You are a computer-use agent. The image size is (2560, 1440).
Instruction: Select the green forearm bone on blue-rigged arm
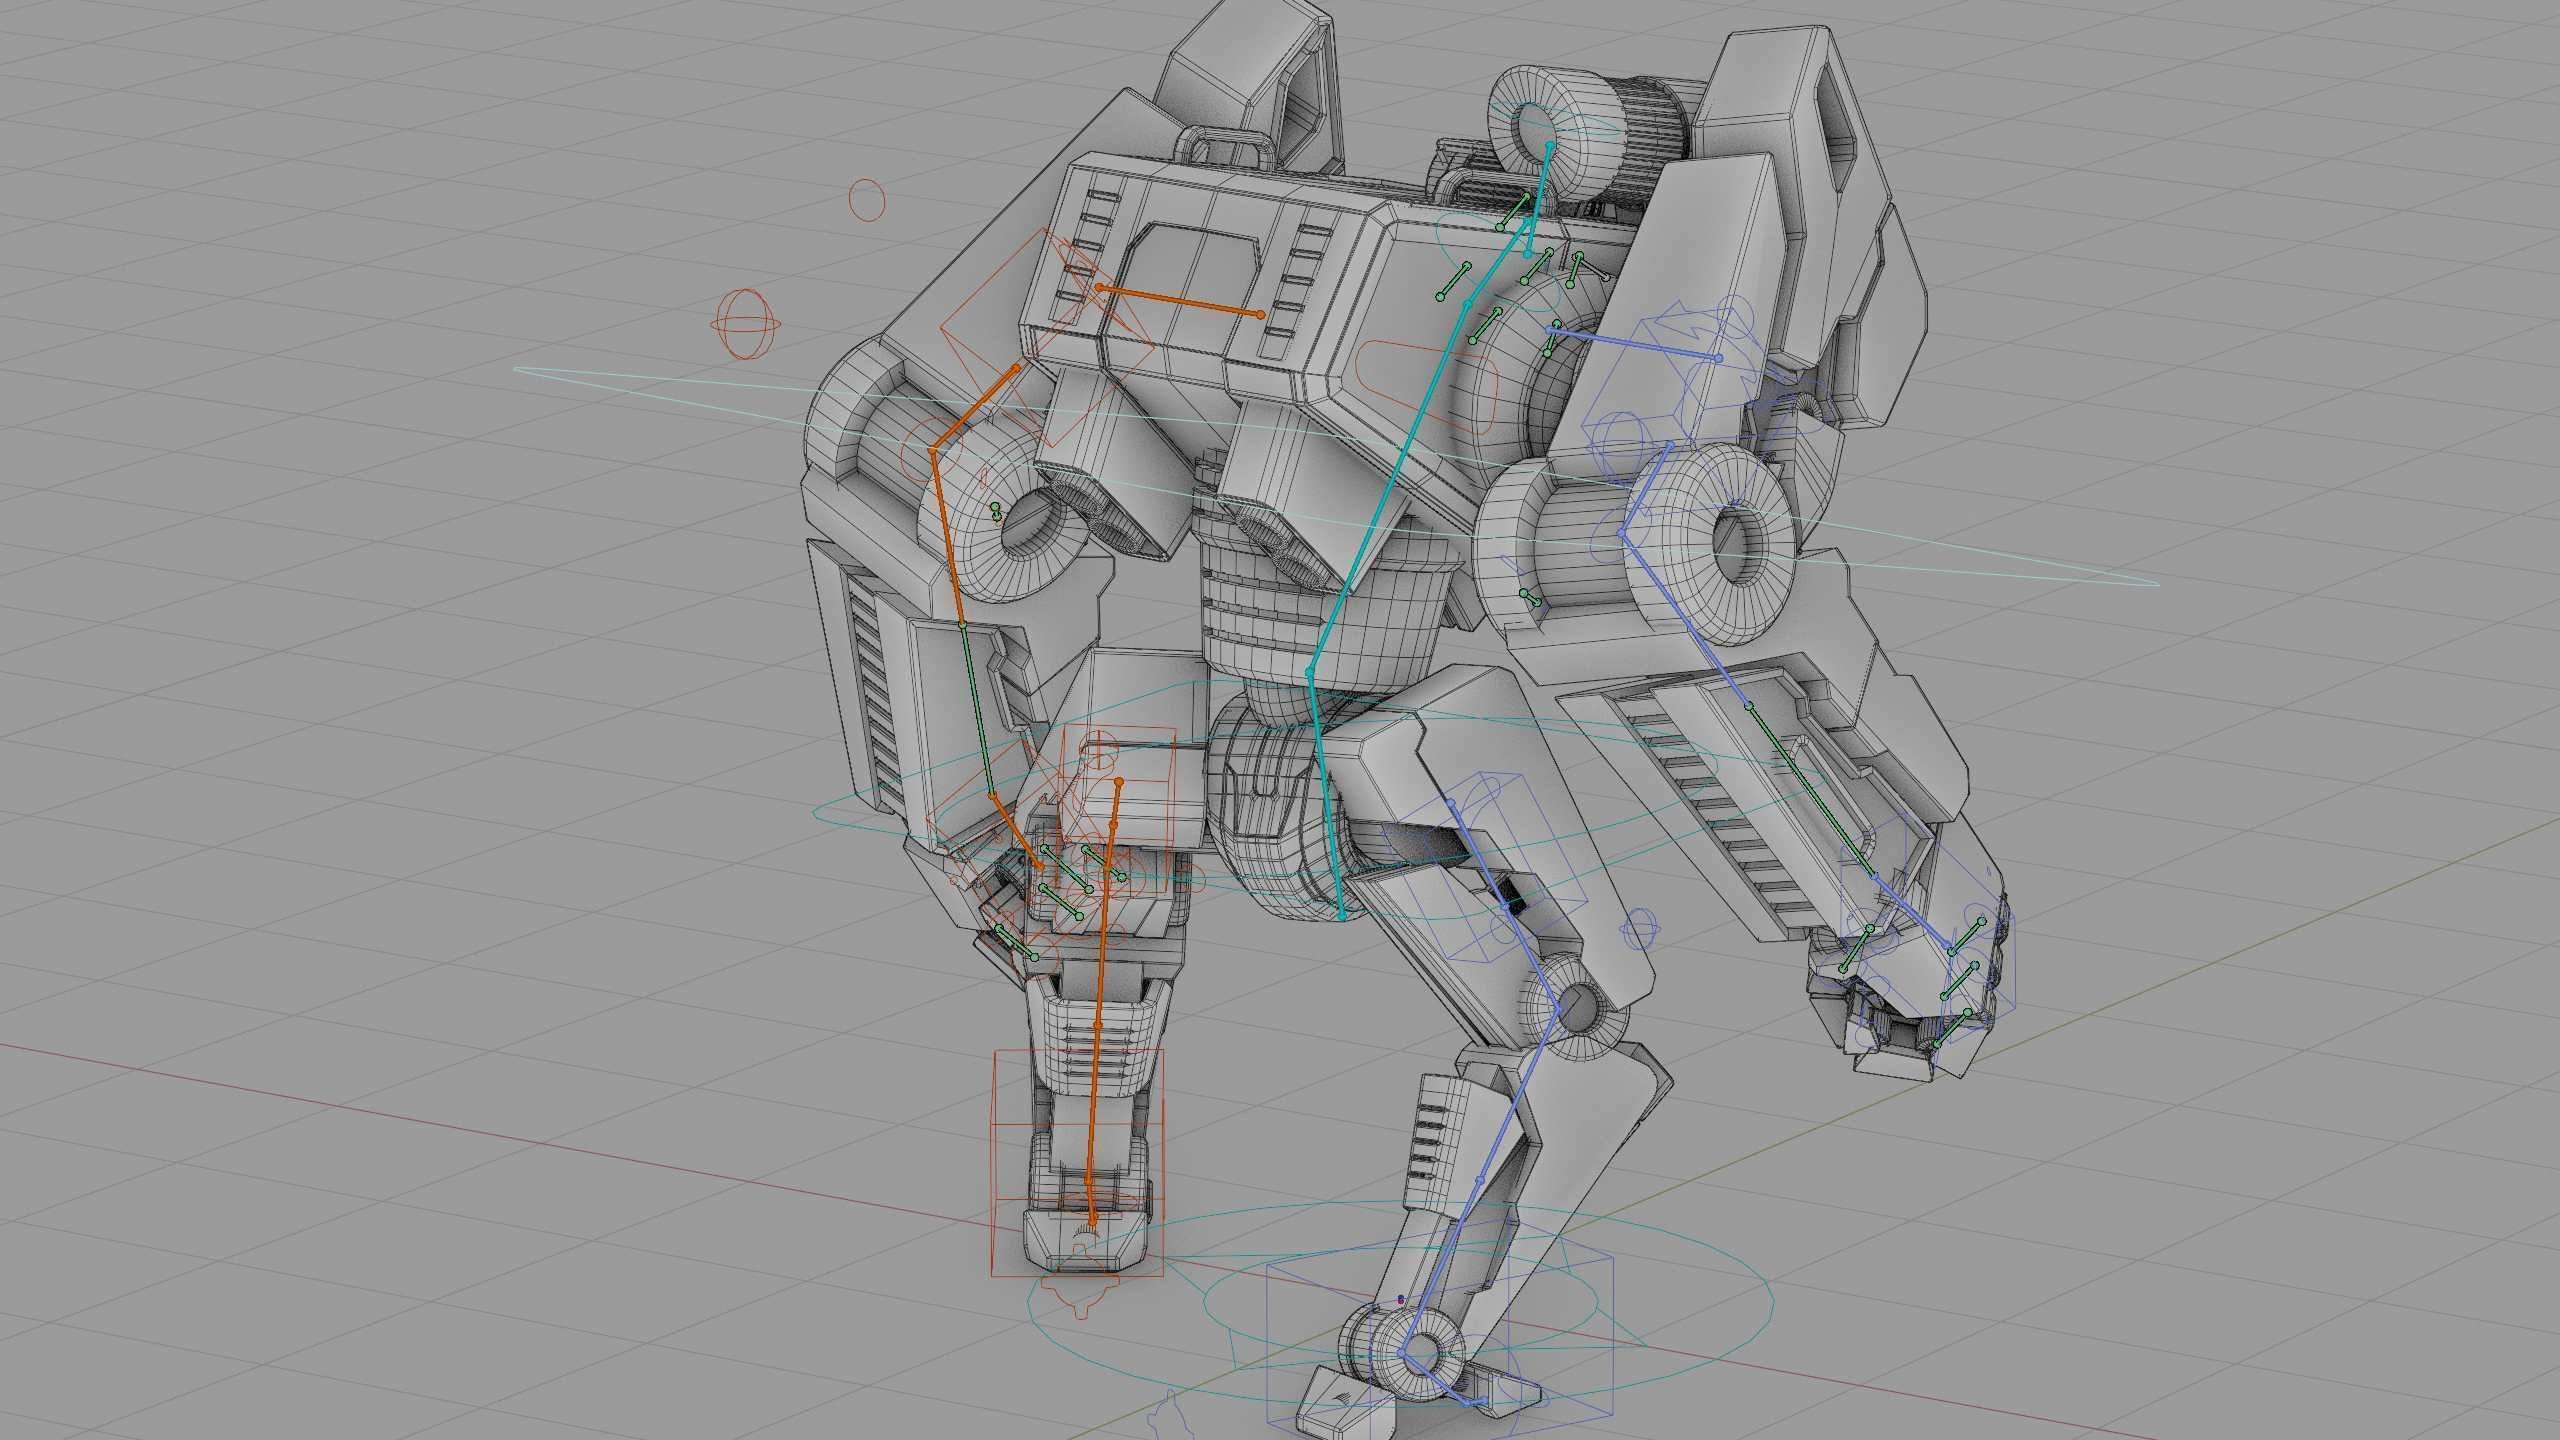[x=1811, y=791]
